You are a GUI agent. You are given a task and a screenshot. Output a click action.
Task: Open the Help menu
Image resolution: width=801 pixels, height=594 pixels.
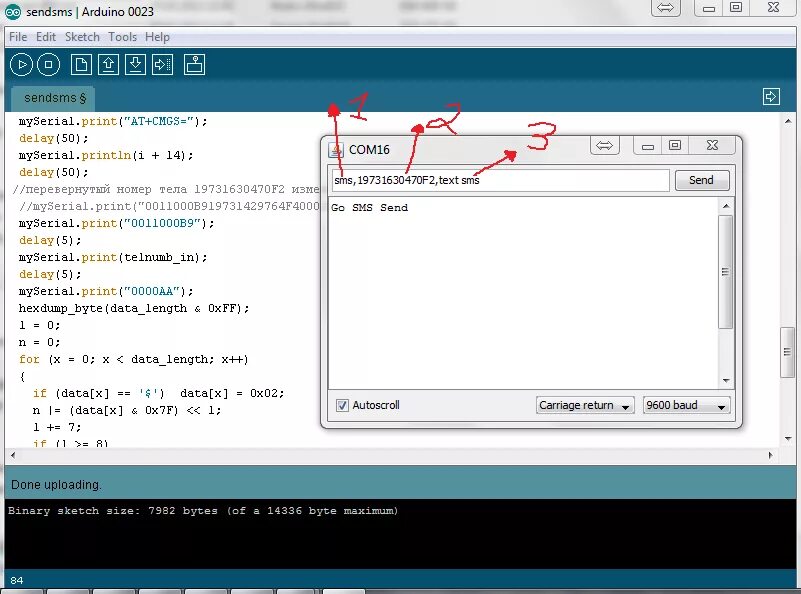pyautogui.click(x=157, y=37)
